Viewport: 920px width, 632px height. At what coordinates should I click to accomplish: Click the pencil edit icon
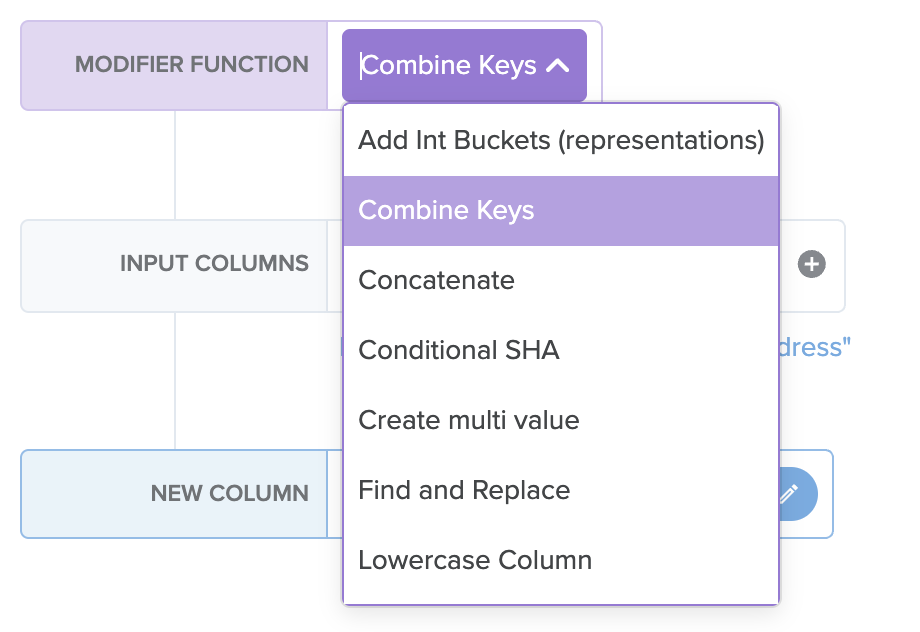point(790,493)
